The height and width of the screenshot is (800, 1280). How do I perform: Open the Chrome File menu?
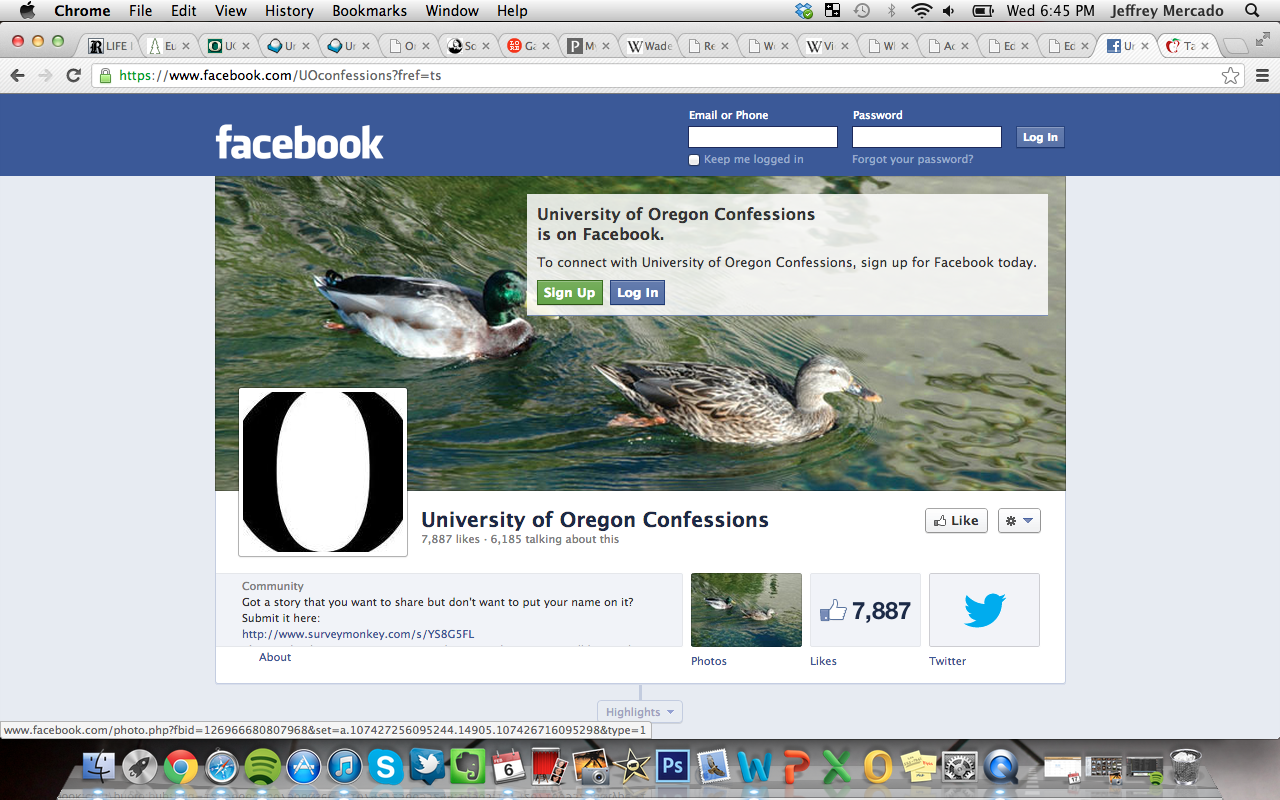click(140, 11)
